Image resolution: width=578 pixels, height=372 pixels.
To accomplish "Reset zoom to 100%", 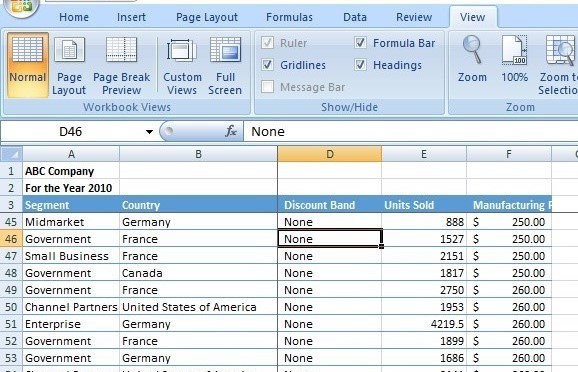I will pyautogui.click(x=514, y=59).
